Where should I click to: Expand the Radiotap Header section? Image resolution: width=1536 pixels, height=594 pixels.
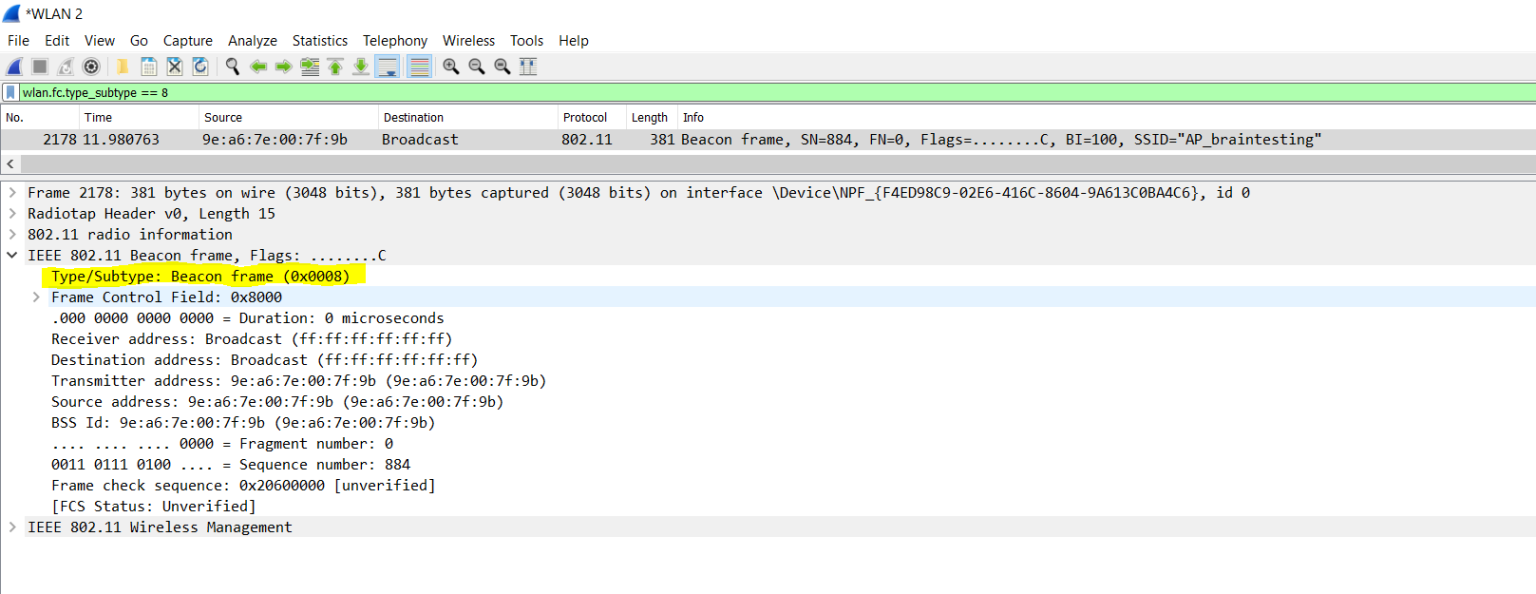click(x=12, y=213)
